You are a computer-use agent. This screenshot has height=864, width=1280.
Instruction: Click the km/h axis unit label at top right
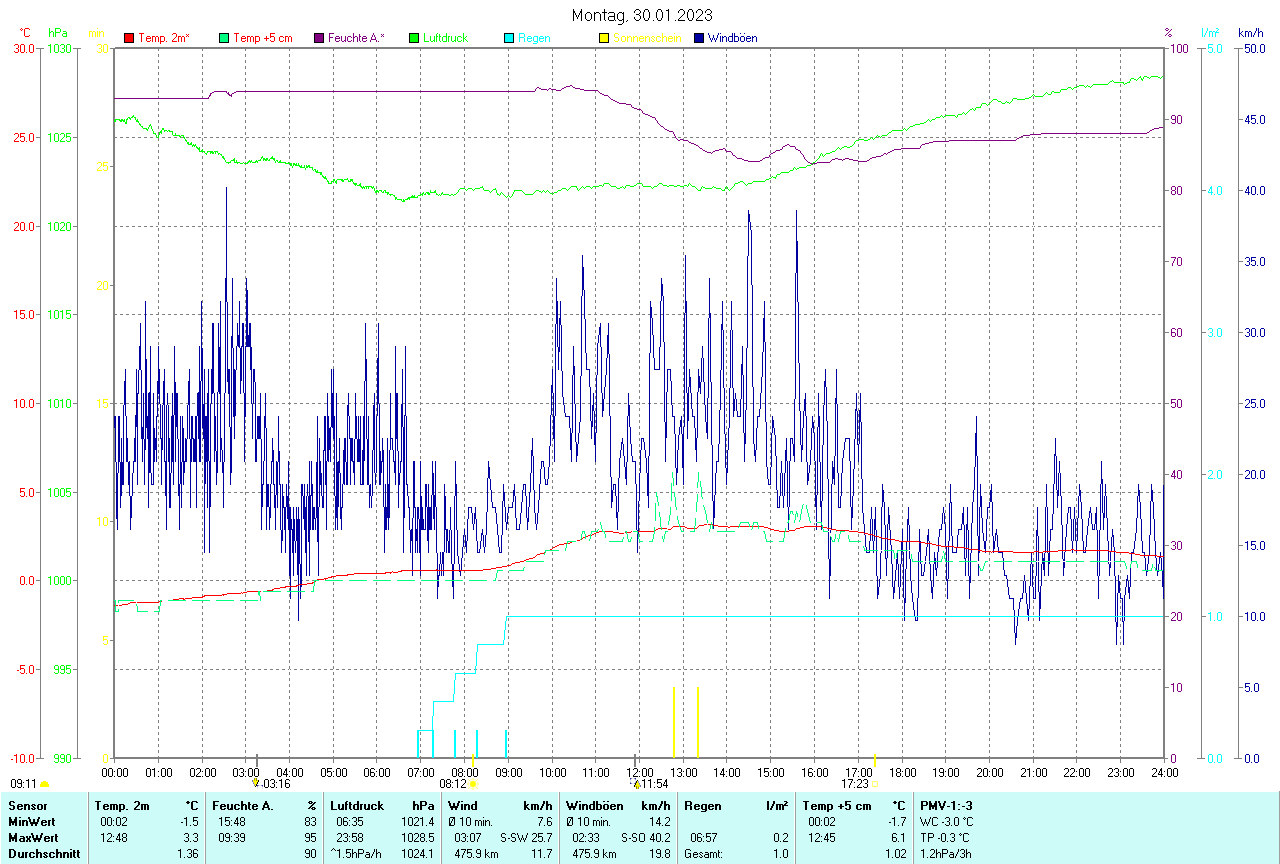click(x=1251, y=33)
